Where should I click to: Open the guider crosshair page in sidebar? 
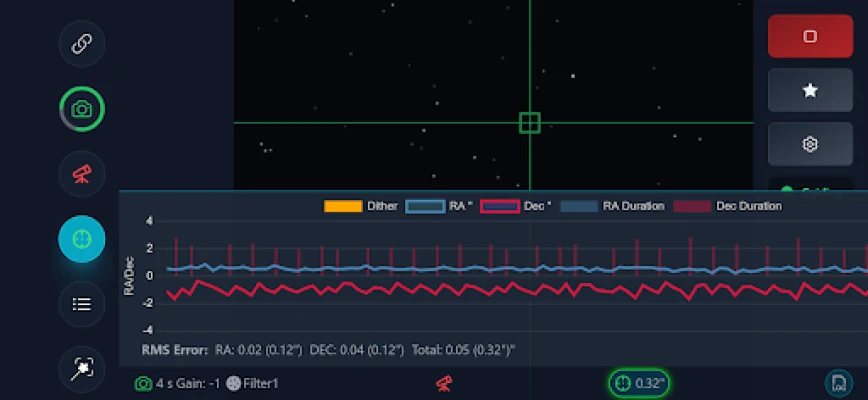pos(81,239)
